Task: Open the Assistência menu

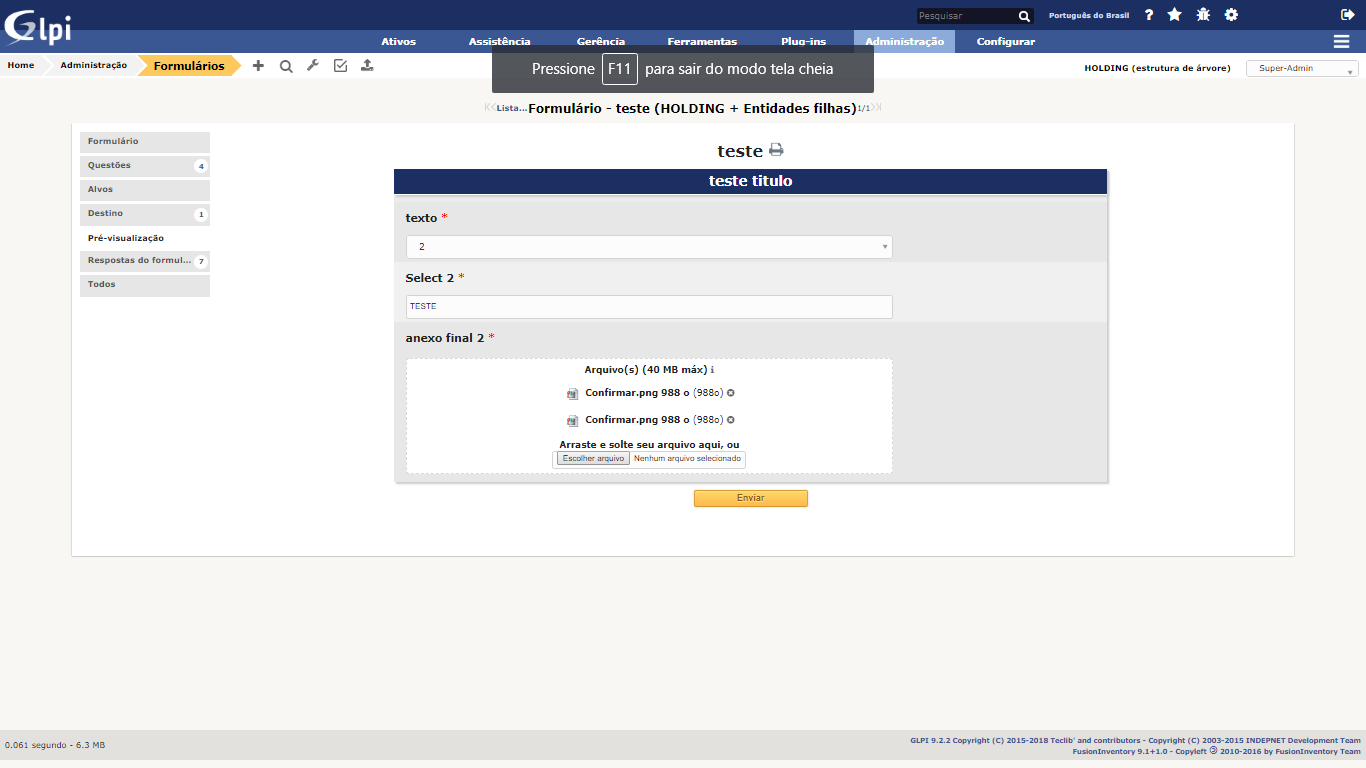Action: click(499, 41)
